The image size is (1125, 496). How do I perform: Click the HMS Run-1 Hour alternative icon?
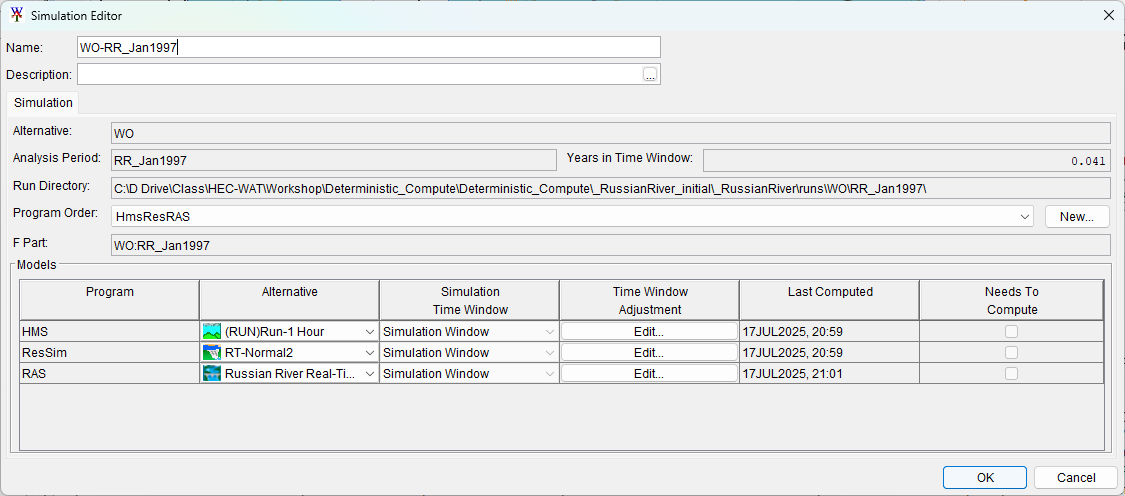[211, 332]
